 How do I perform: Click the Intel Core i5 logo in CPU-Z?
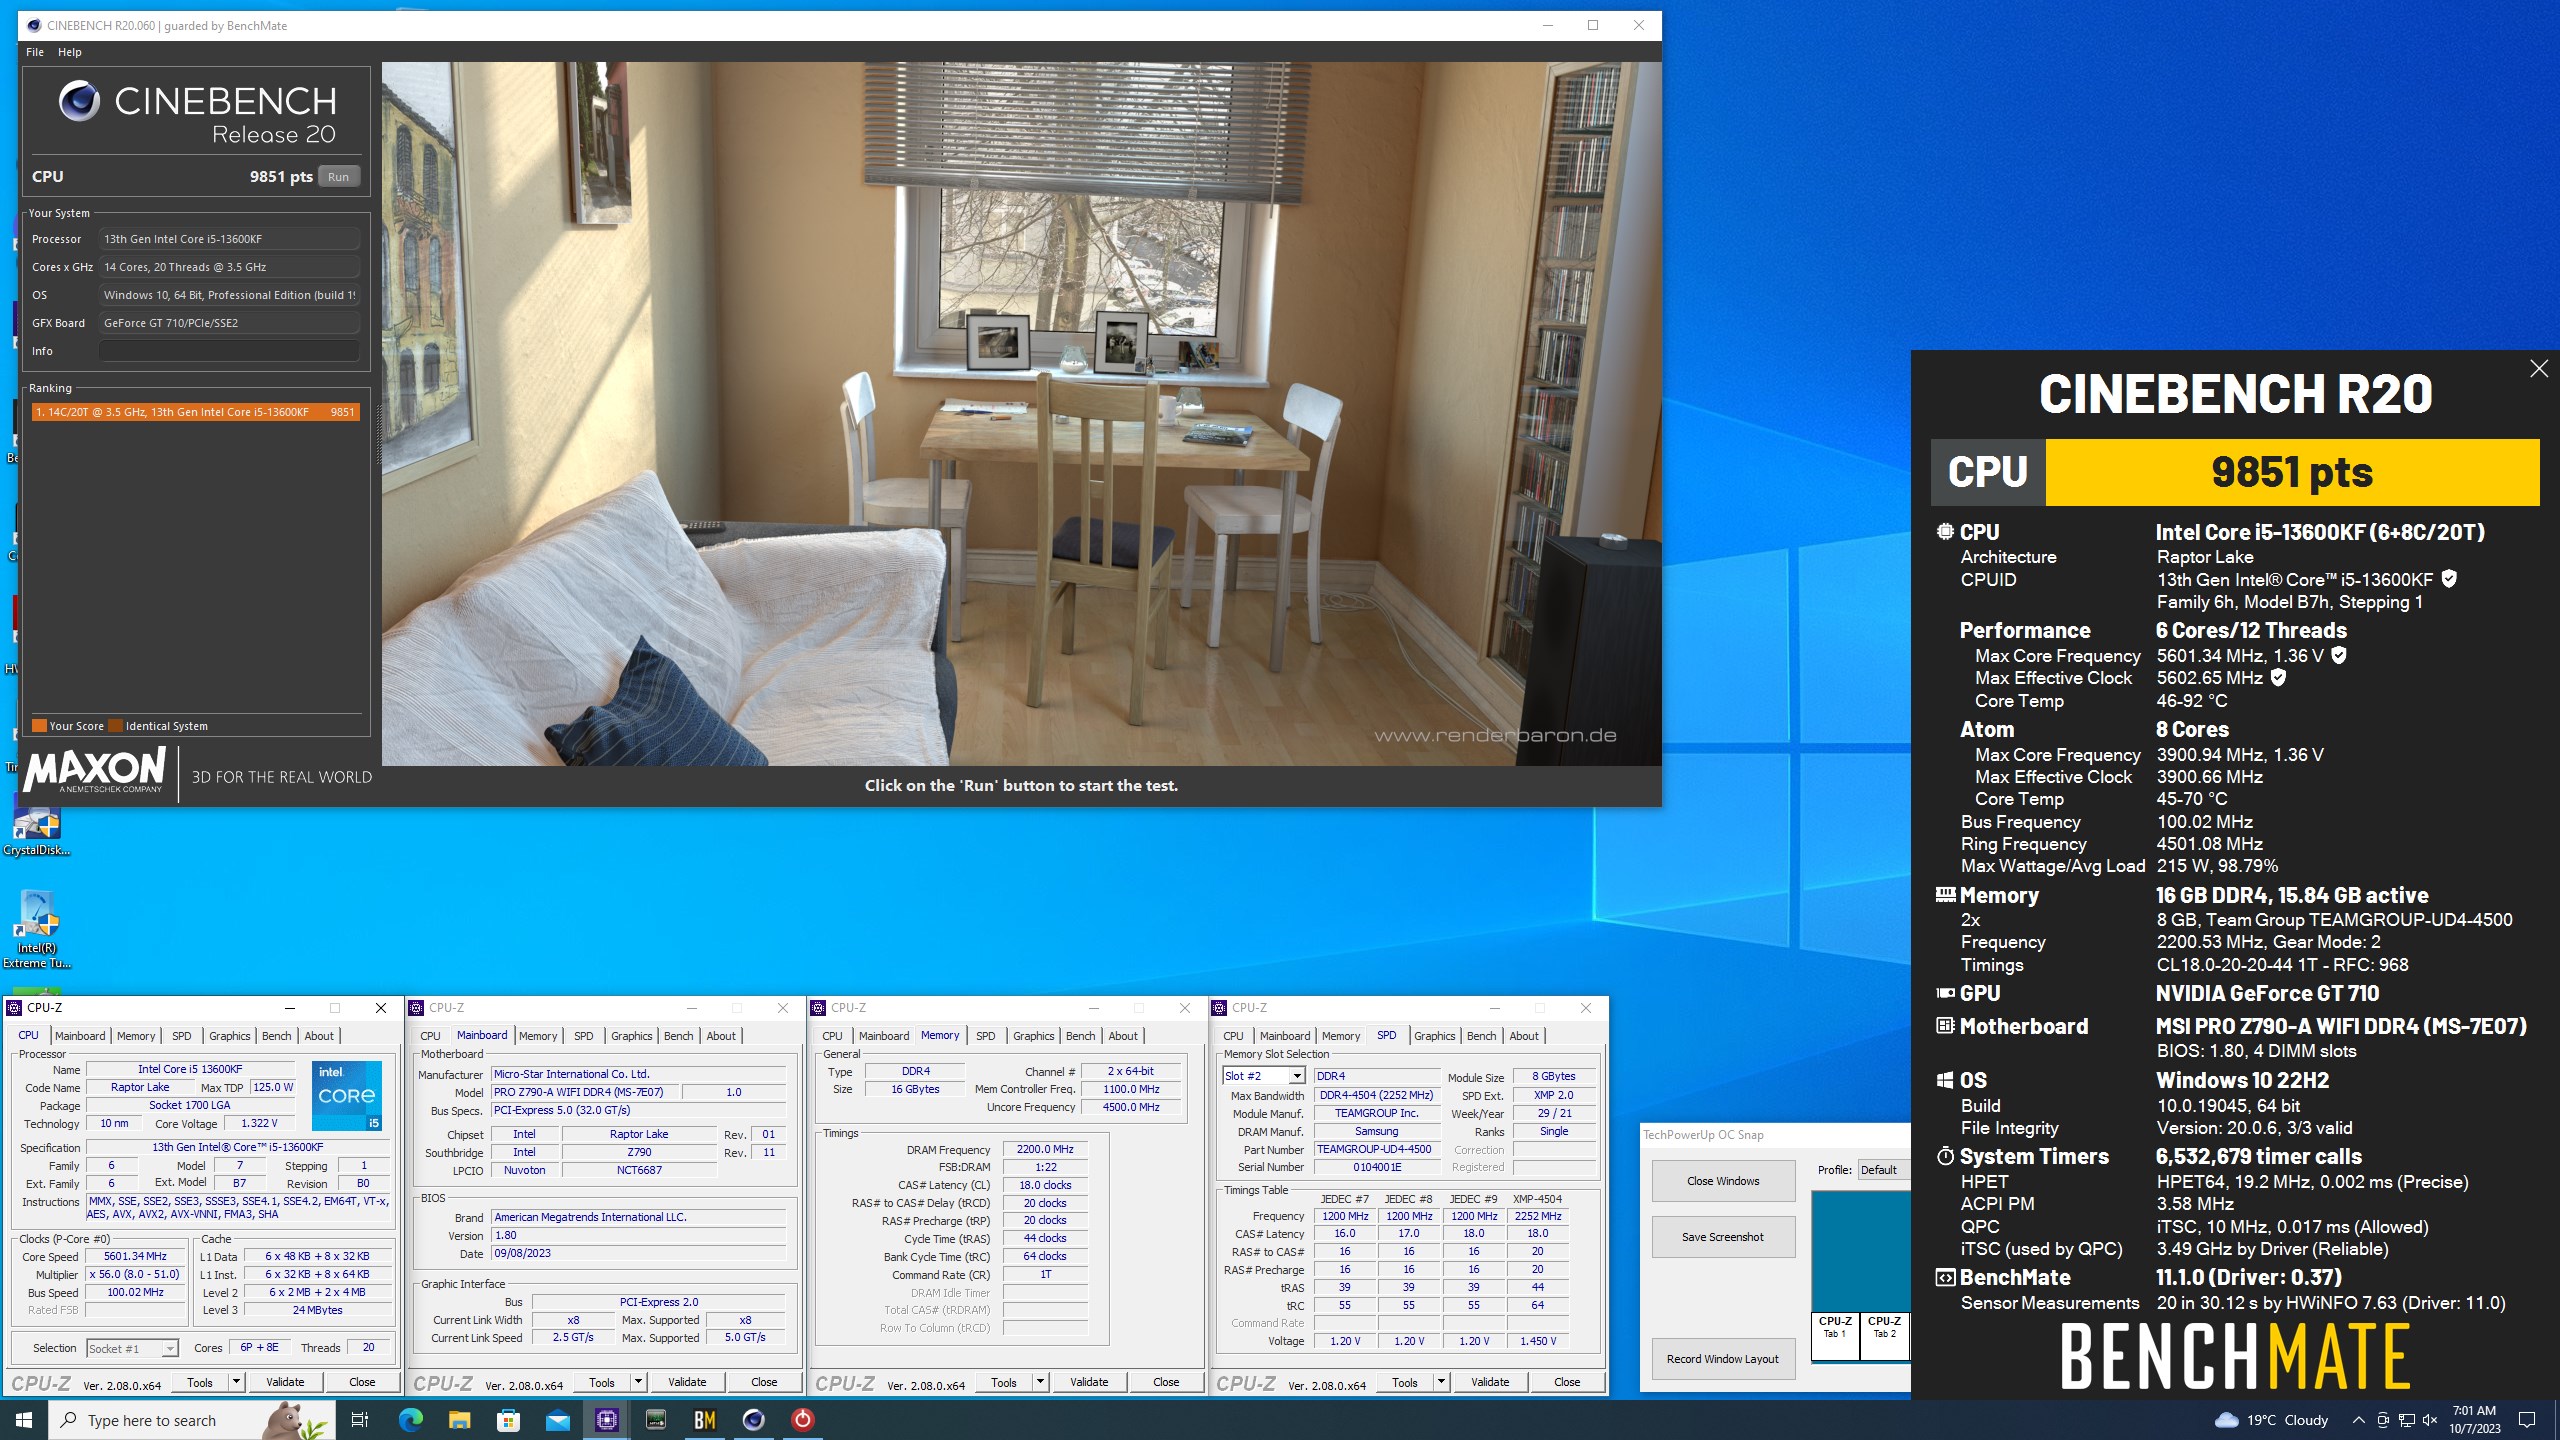click(346, 1095)
